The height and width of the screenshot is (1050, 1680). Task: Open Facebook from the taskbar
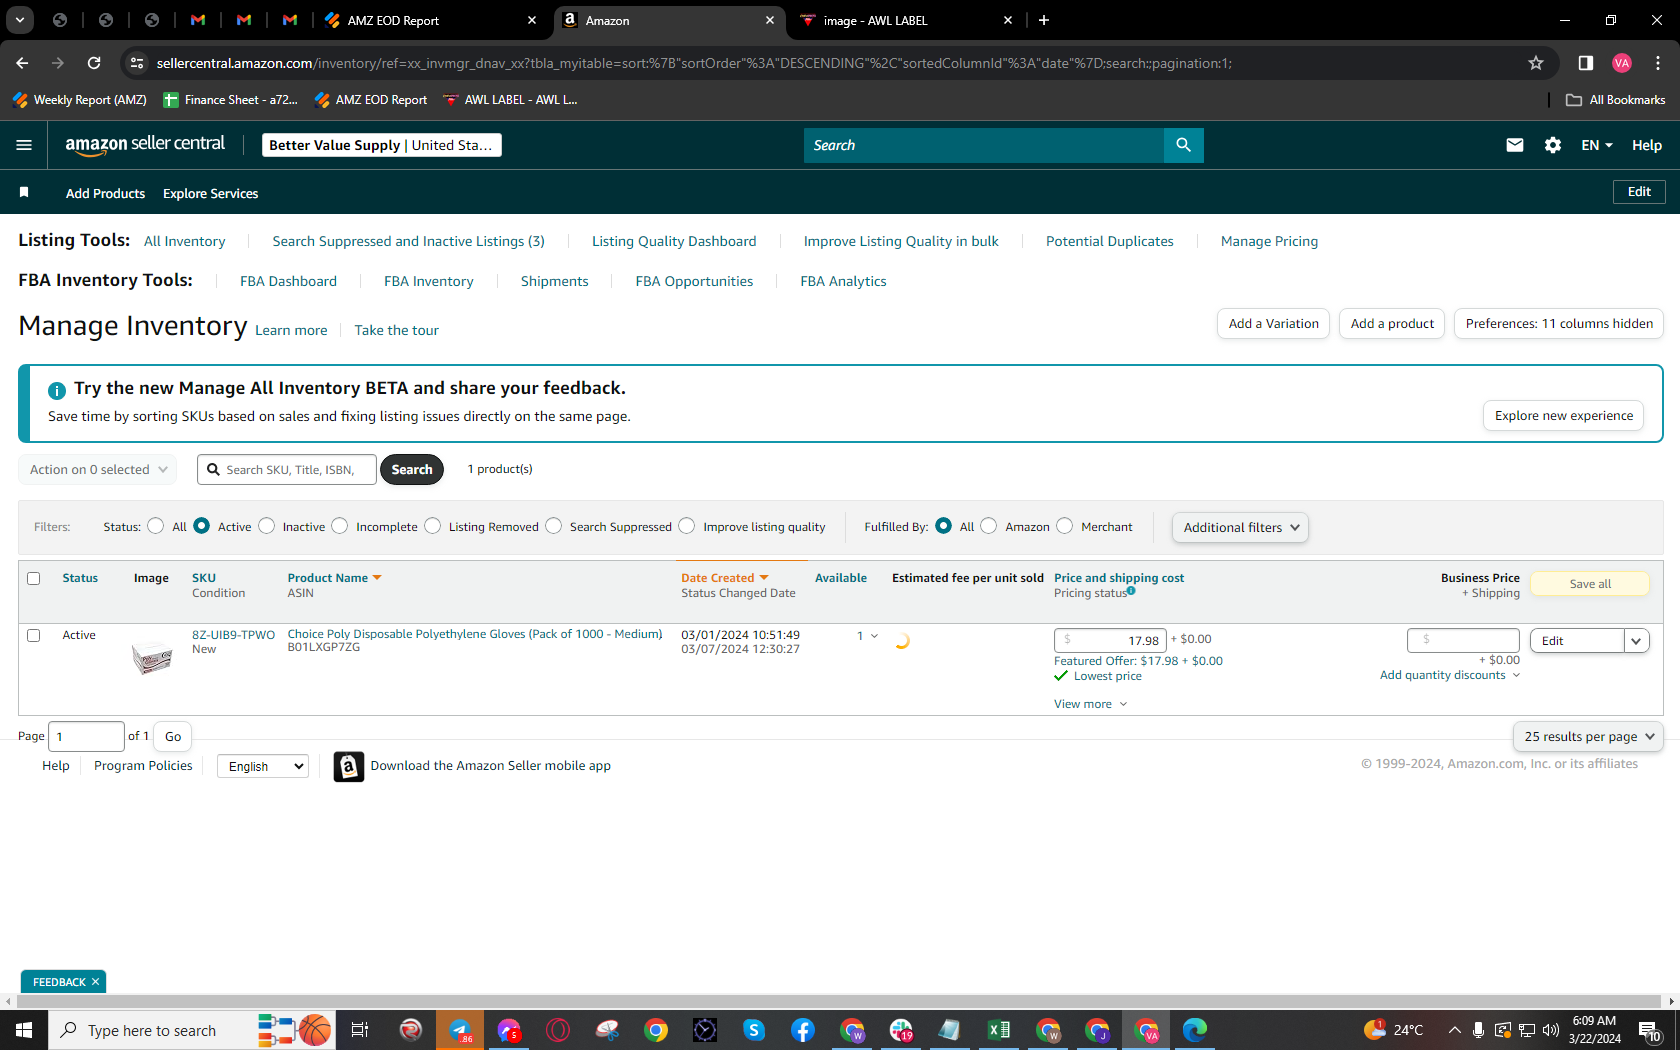(x=803, y=1030)
